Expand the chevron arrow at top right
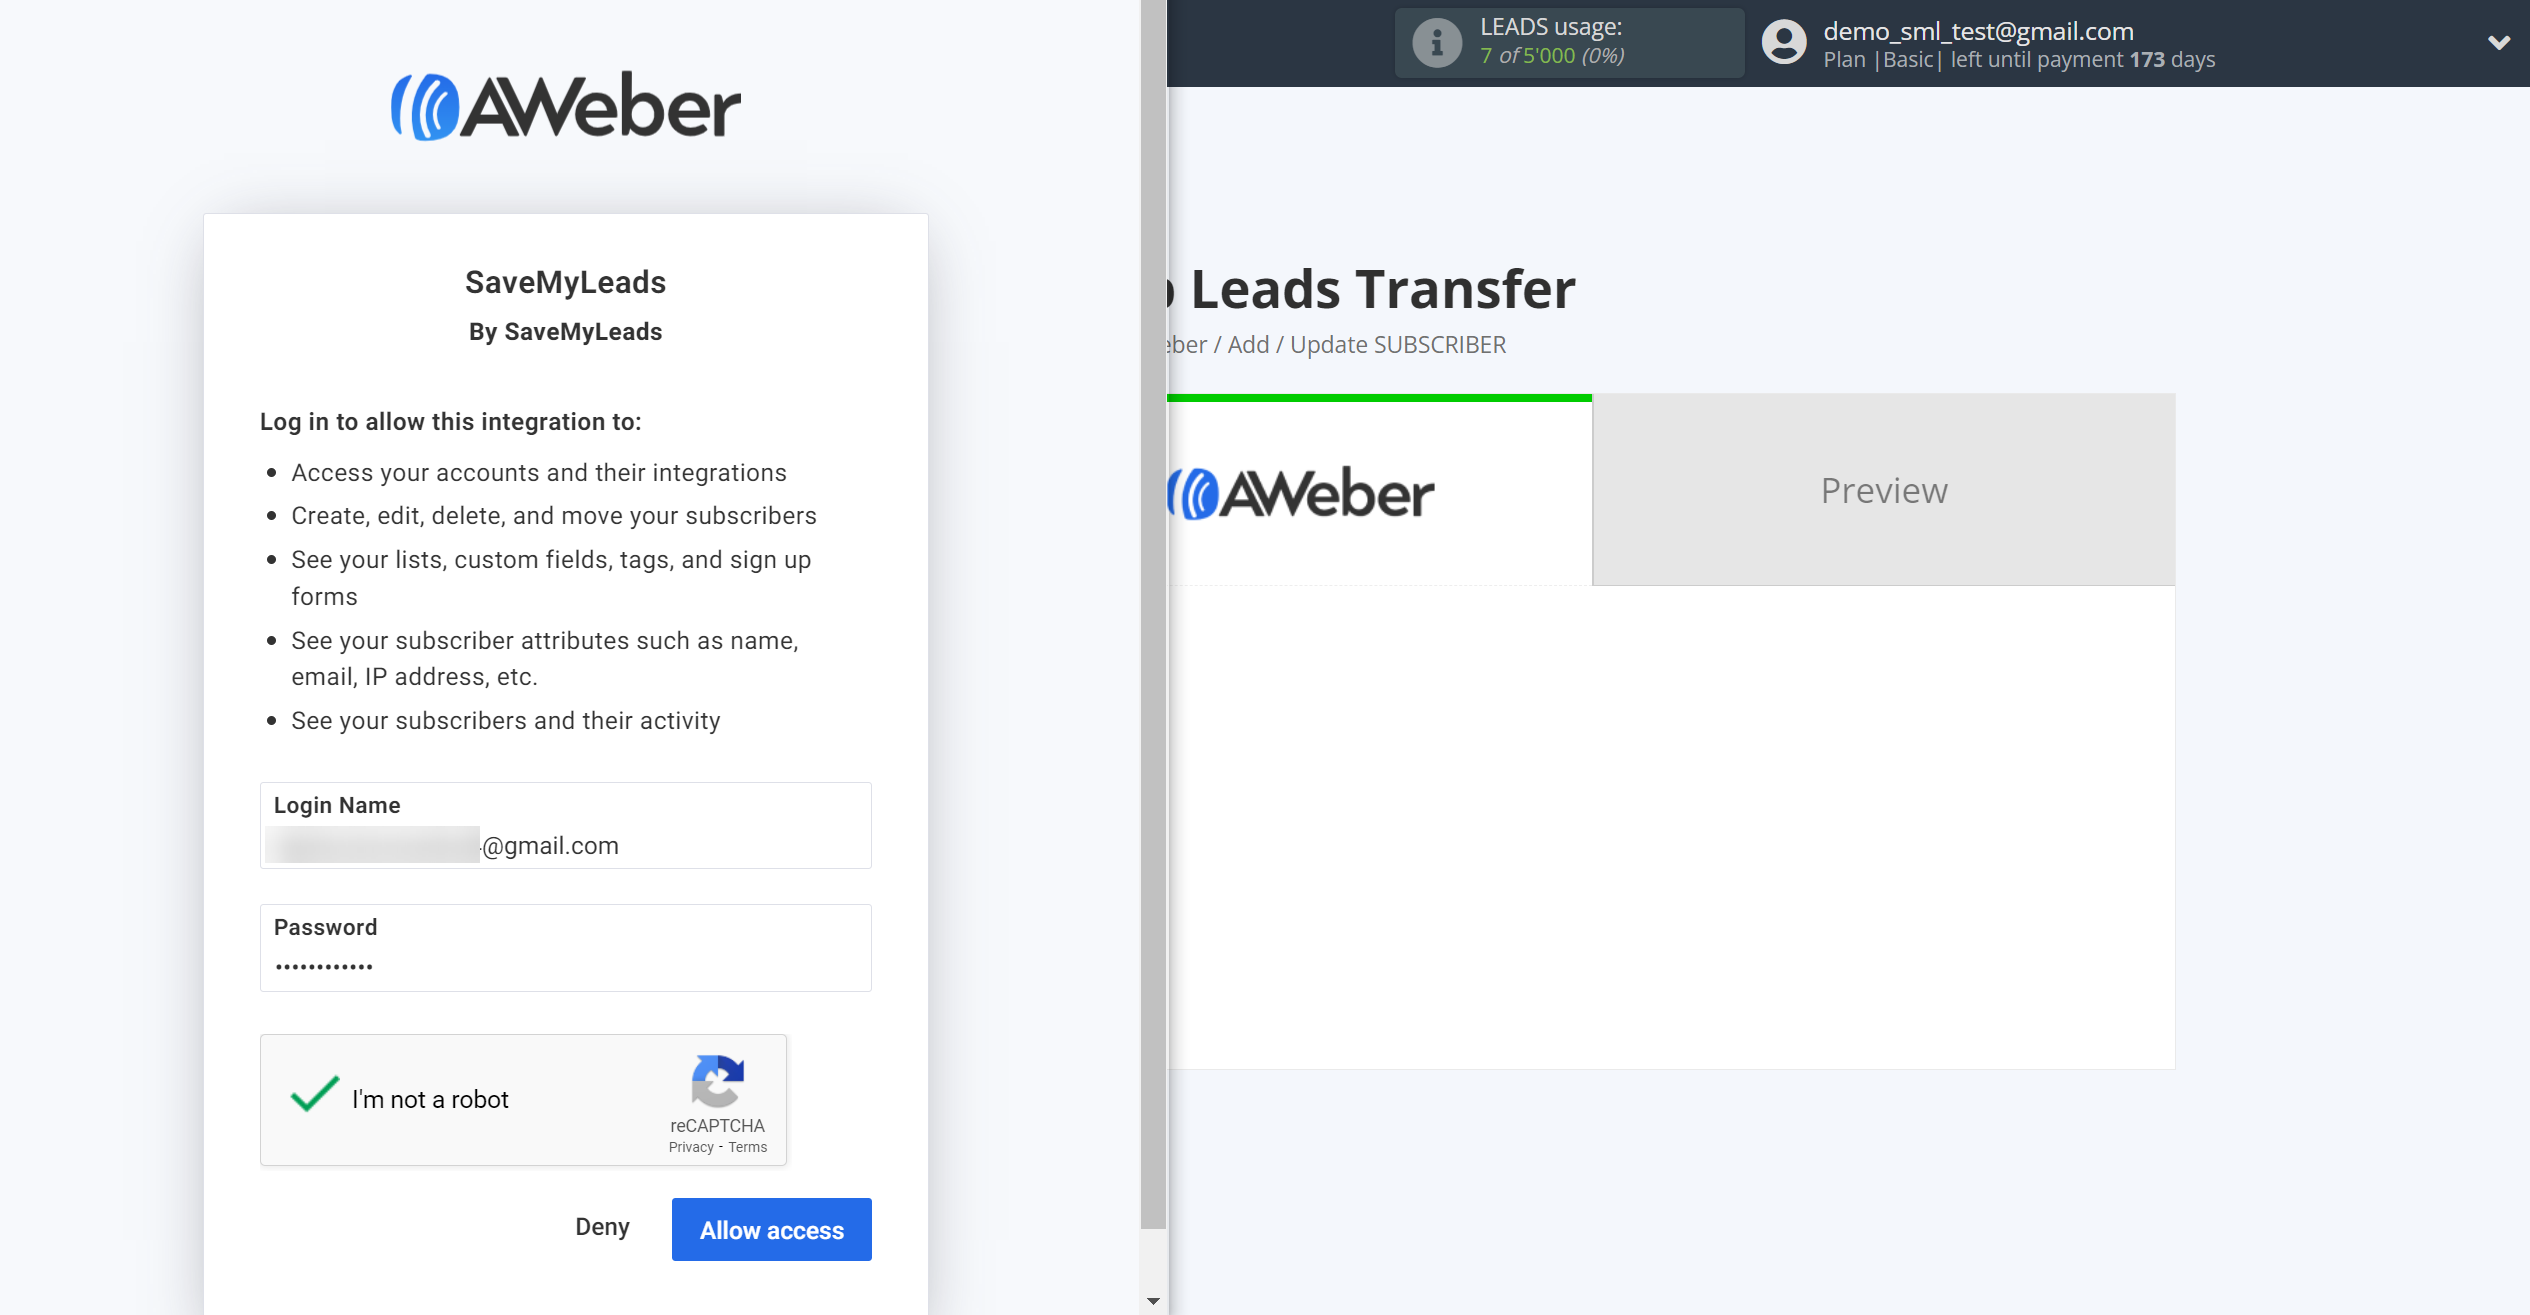 [x=2498, y=42]
